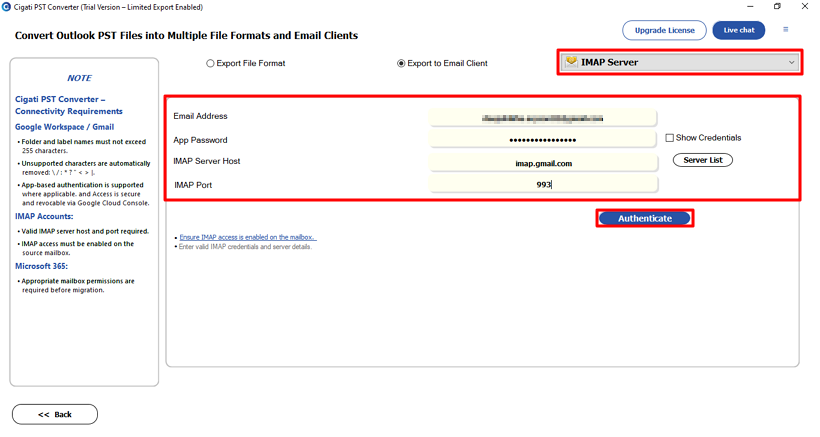820x437 pixels.
Task: Click the 'IMAP Accounts:' heading
Action: tap(44, 216)
